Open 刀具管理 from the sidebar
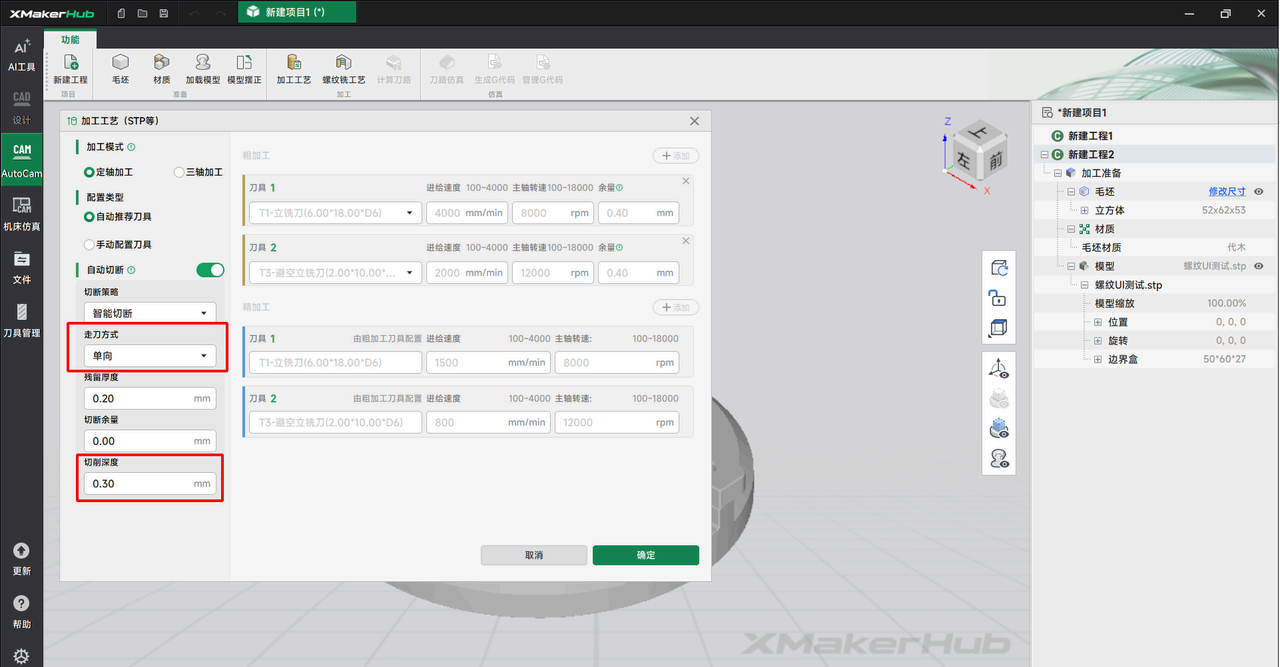The width and height of the screenshot is (1280, 667). 21,320
